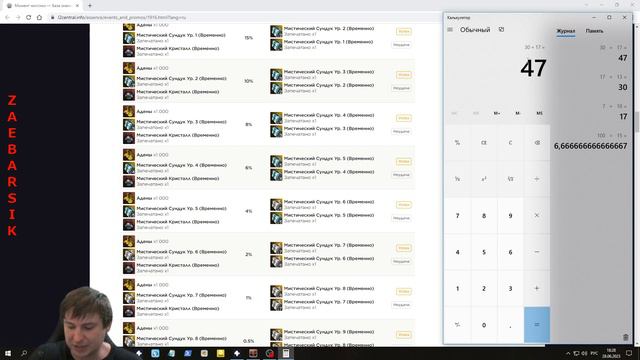Click the blue equals key
The image size is (640, 360).
[x=537, y=325]
